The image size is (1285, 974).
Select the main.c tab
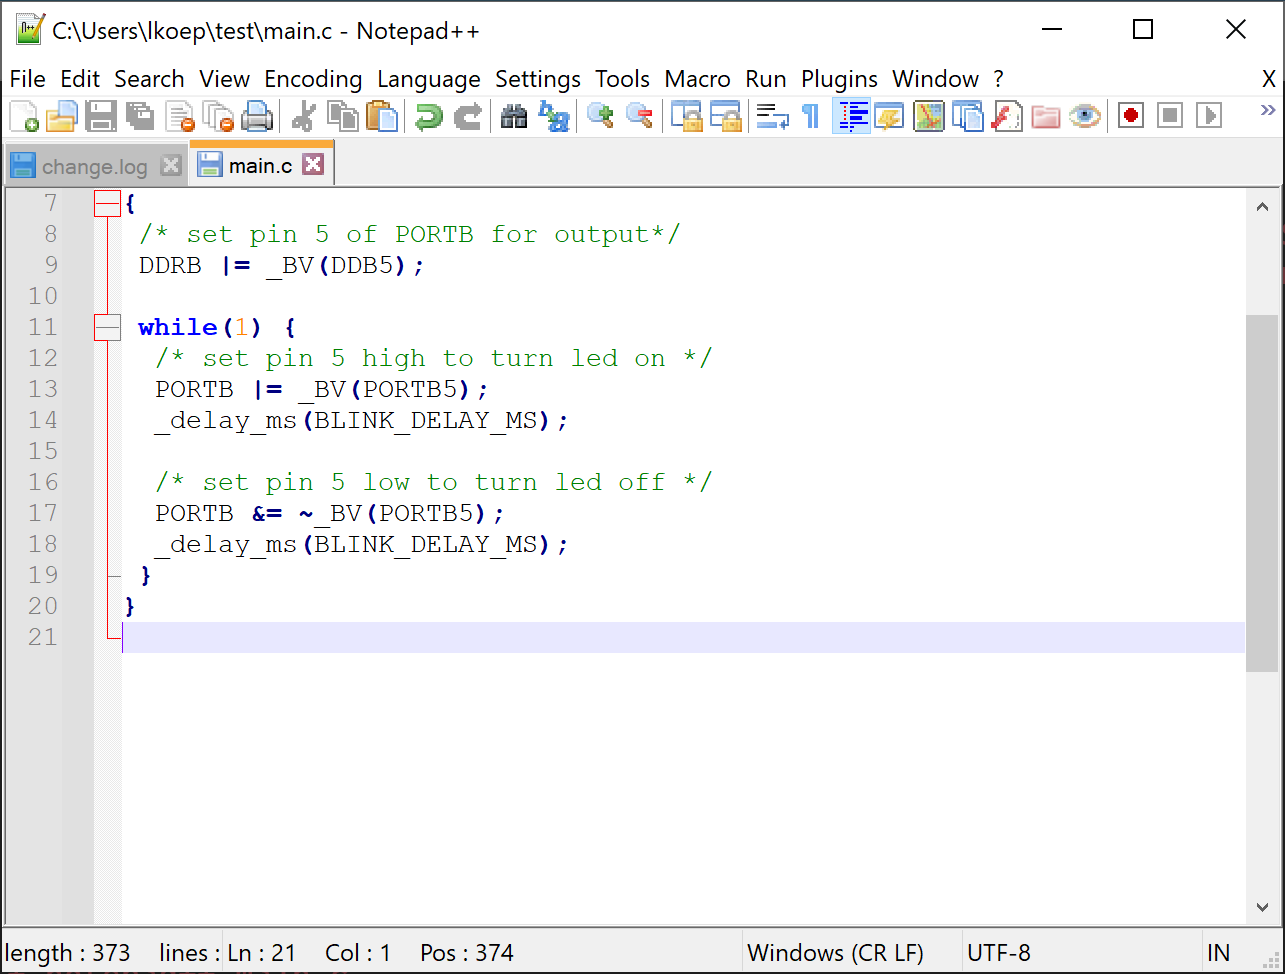(x=260, y=165)
